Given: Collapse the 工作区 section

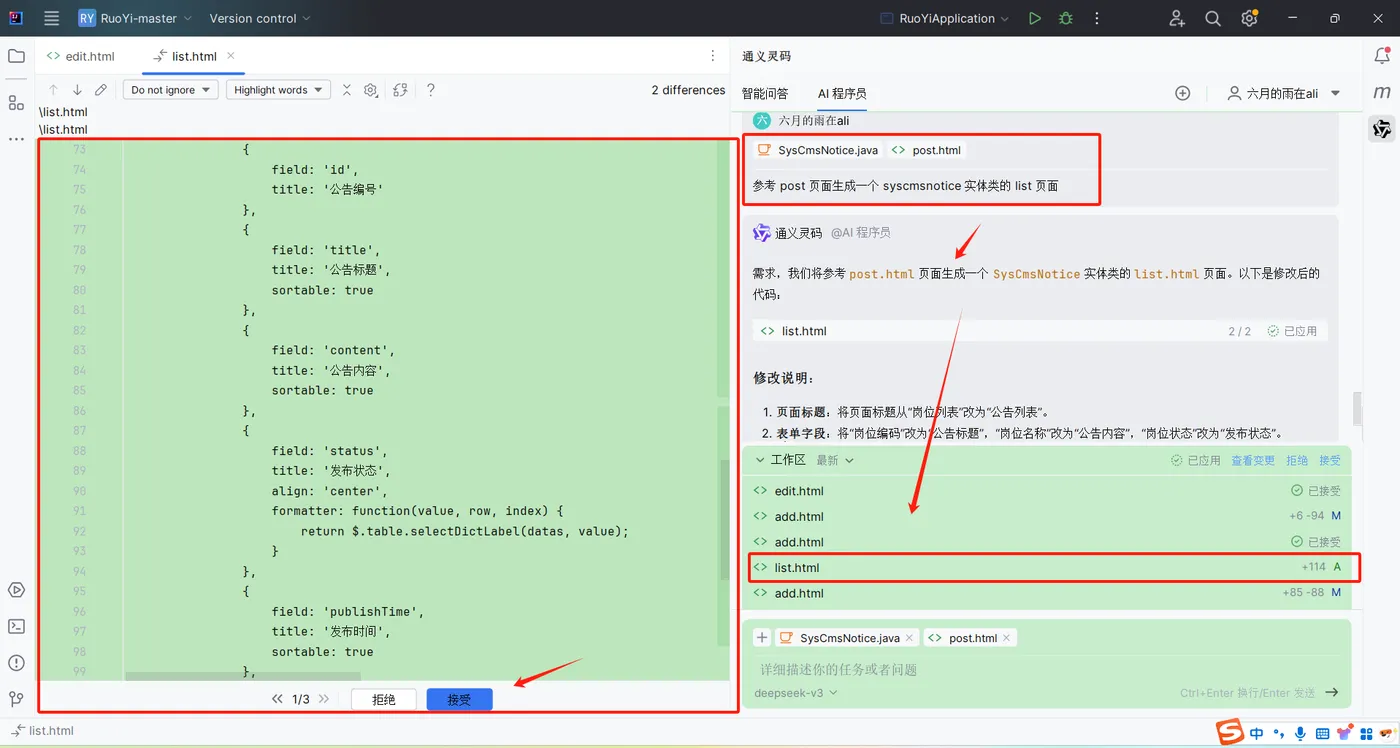Looking at the screenshot, I should point(760,460).
